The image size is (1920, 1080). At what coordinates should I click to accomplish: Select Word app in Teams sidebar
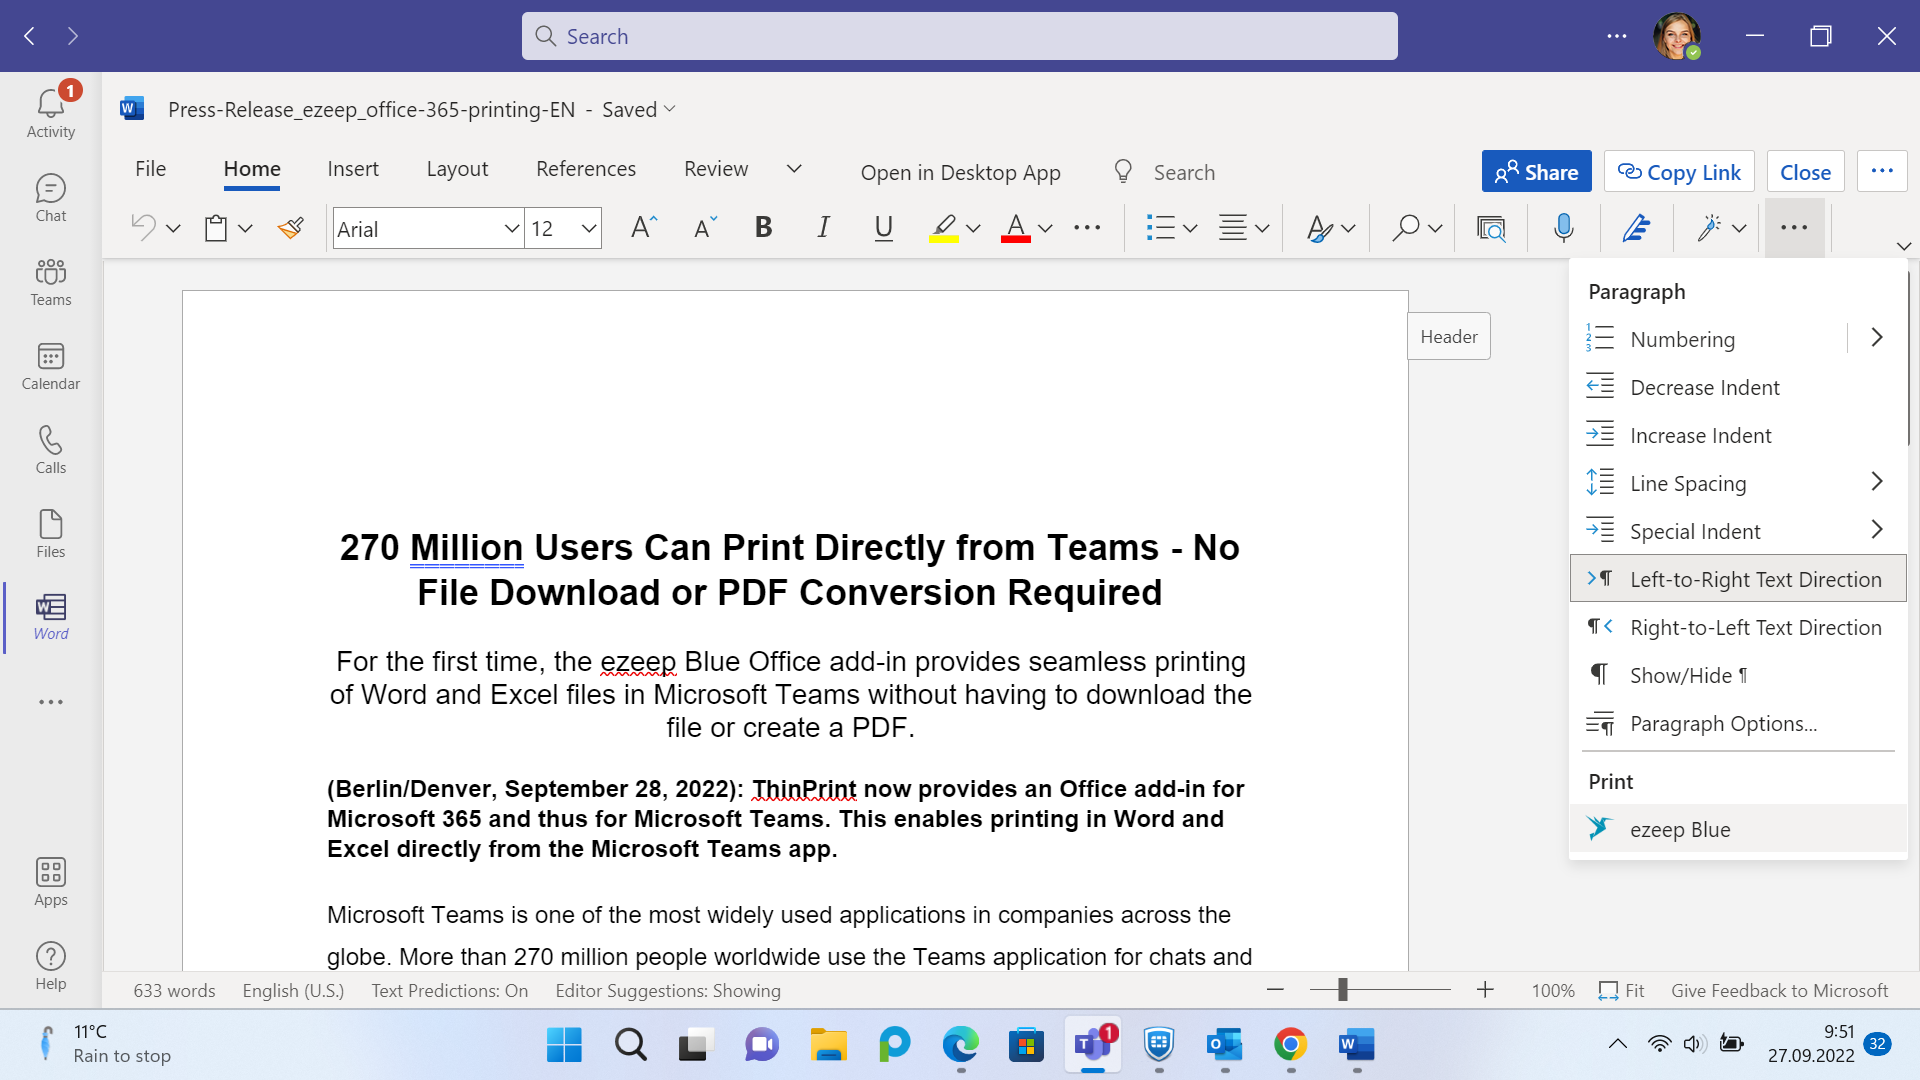[51, 617]
